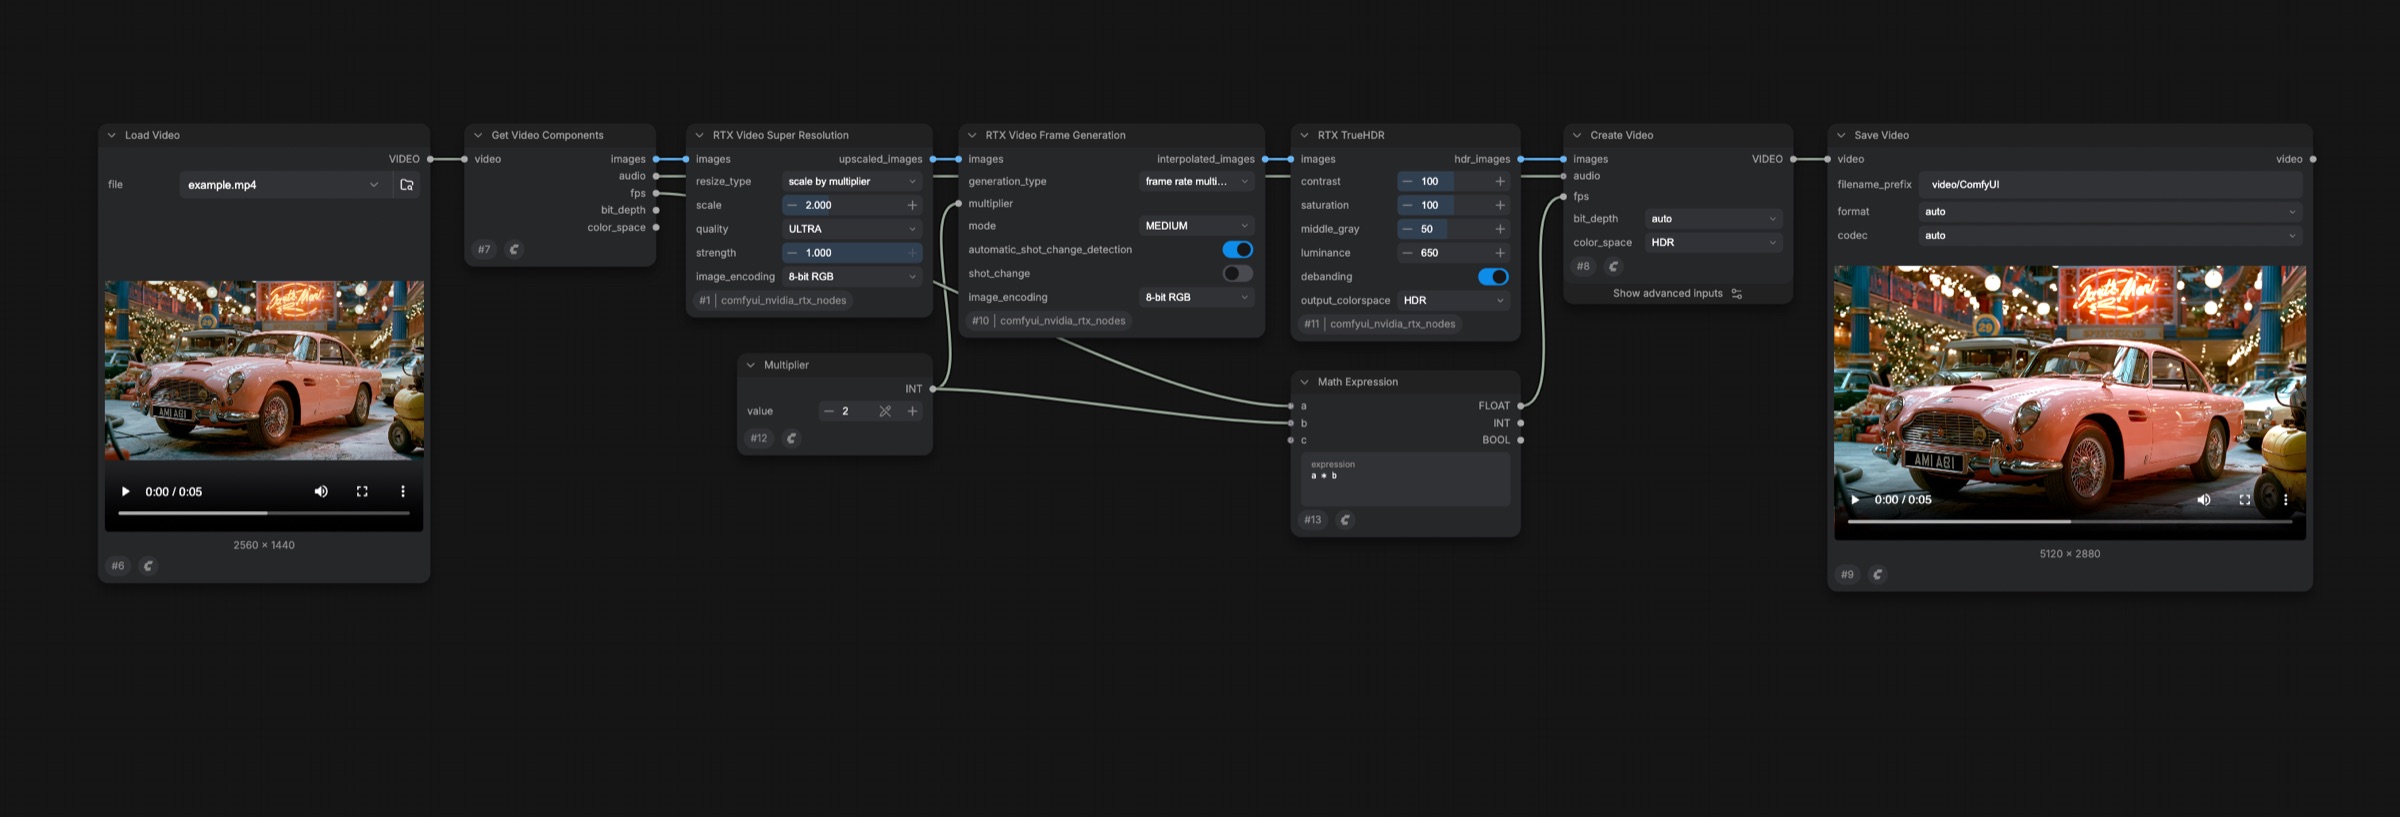
Task: Collapse the Get Video Components node
Action: click(478, 135)
